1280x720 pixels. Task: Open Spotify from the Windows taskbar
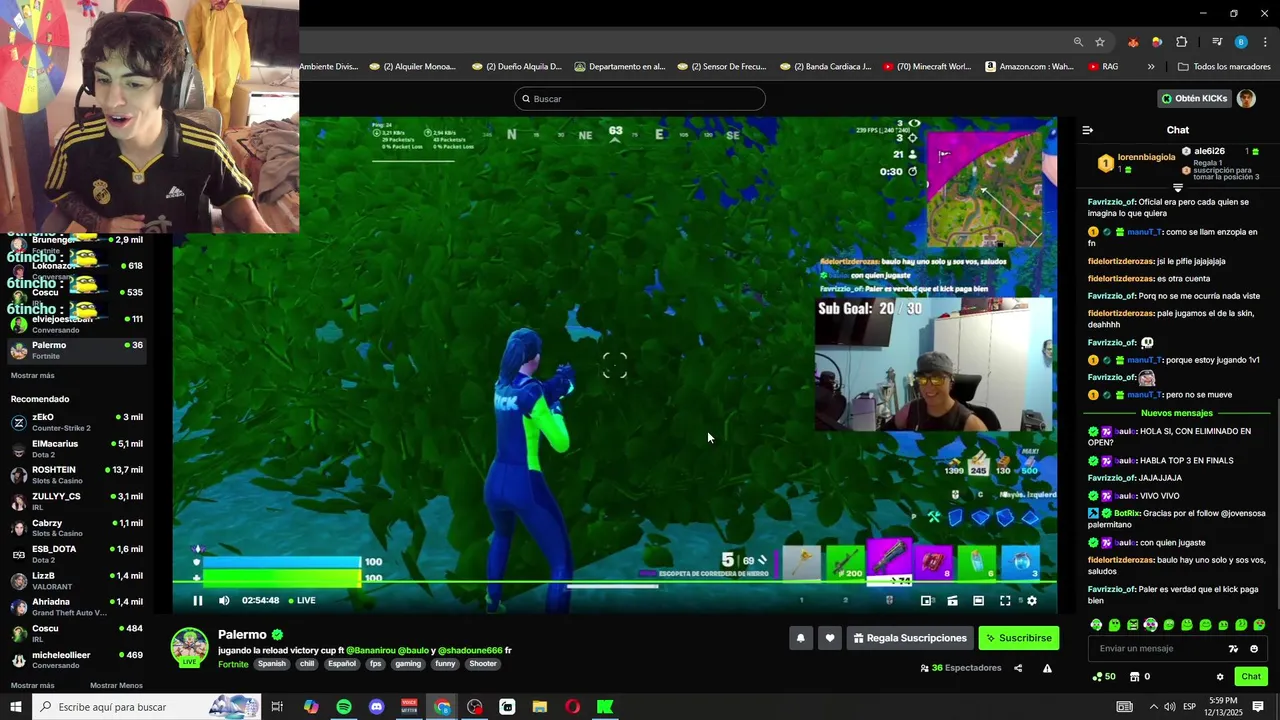tap(344, 707)
